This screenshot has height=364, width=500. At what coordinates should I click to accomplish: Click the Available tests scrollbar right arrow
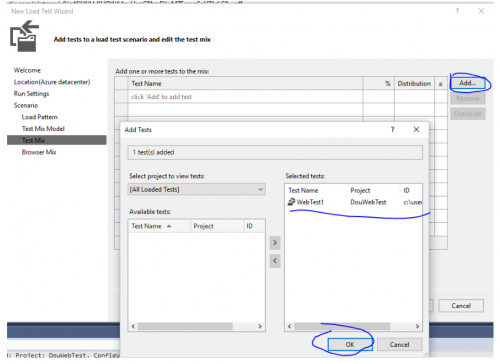(260, 326)
